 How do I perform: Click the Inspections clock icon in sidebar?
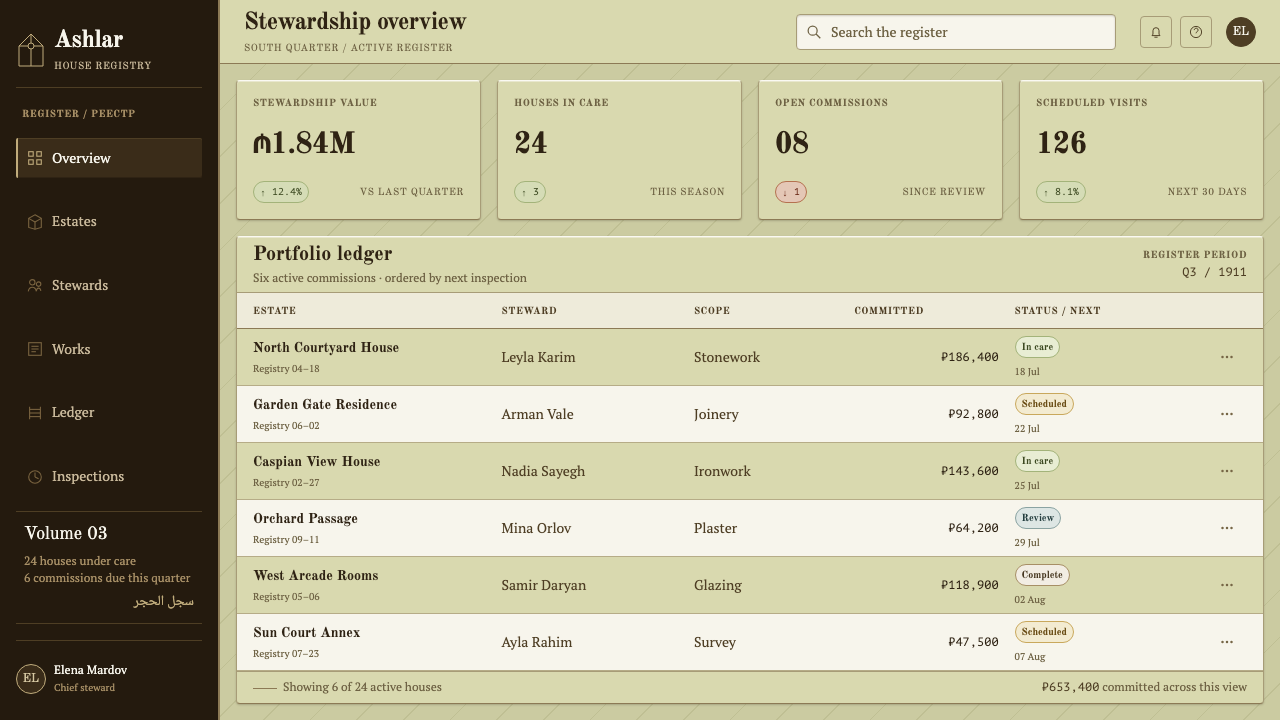click(35, 477)
